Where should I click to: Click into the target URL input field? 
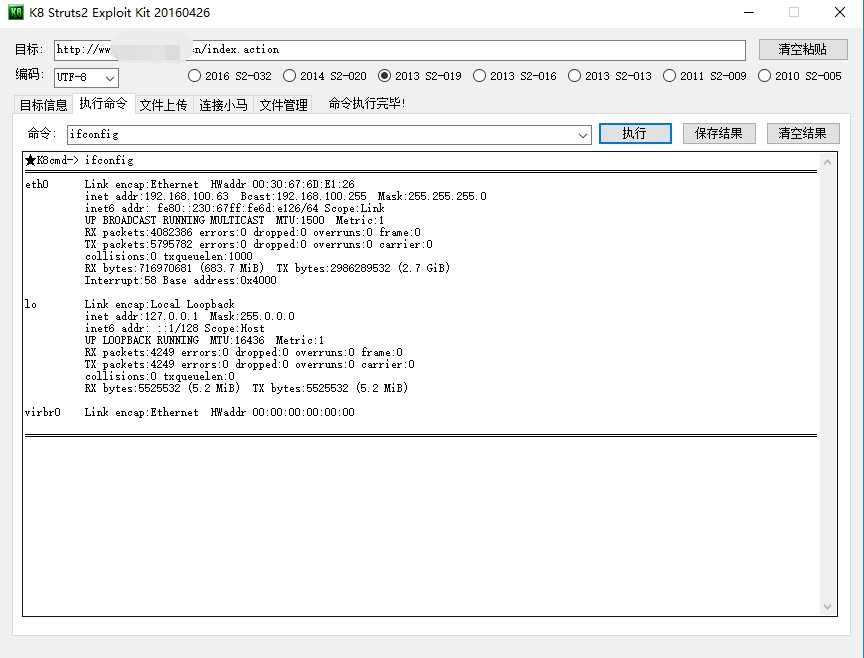[x=400, y=50]
